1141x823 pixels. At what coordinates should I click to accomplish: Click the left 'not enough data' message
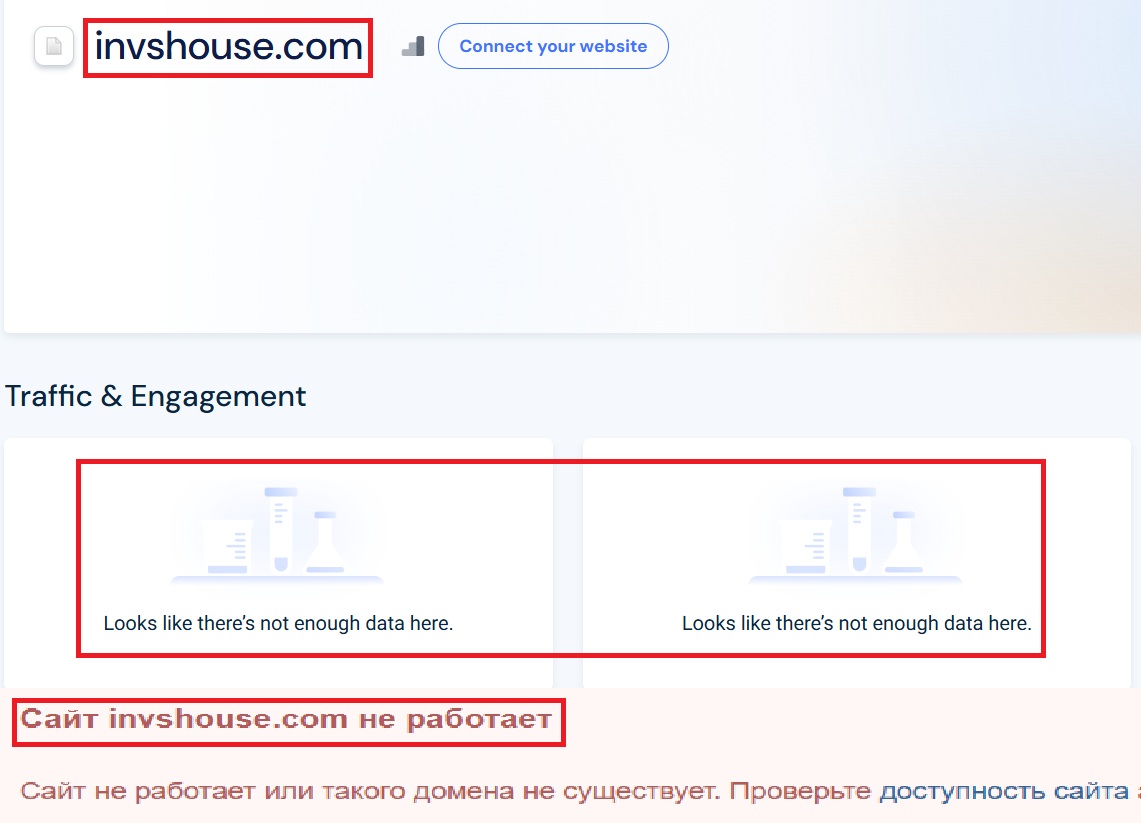click(277, 623)
